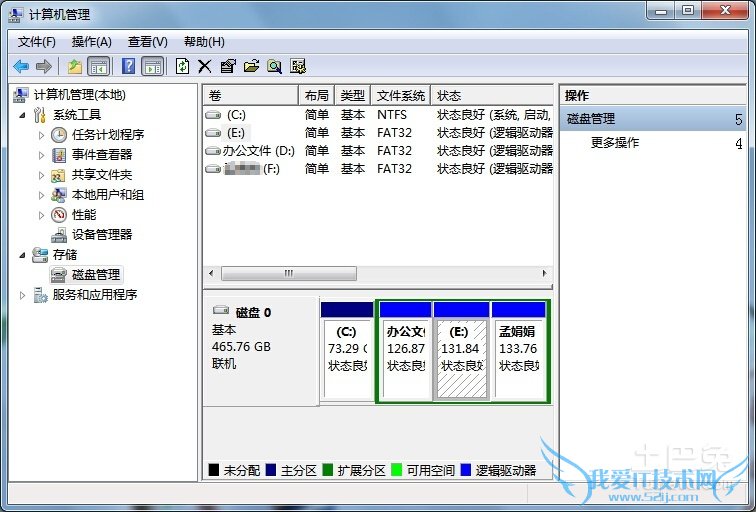Click the forward arrow toolbar icon
This screenshot has height=512, width=756.
coord(44,66)
